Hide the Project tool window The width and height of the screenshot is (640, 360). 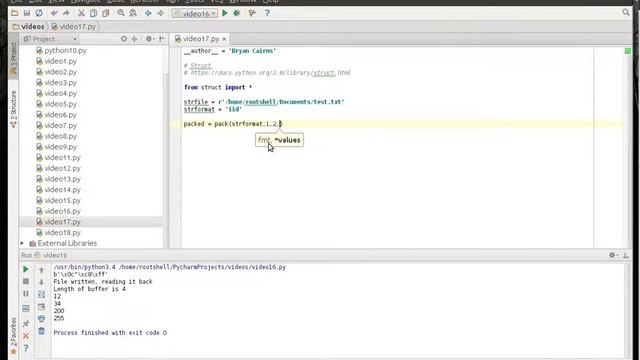coord(162,39)
